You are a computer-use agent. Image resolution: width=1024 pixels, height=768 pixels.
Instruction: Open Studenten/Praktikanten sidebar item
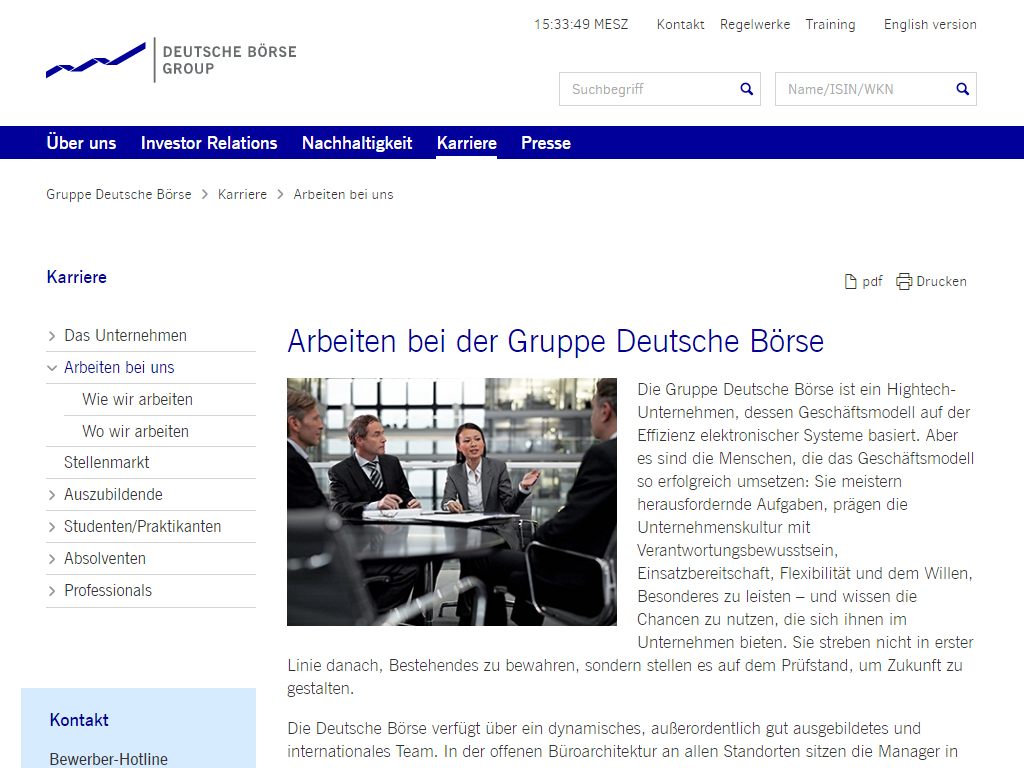pos(142,527)
